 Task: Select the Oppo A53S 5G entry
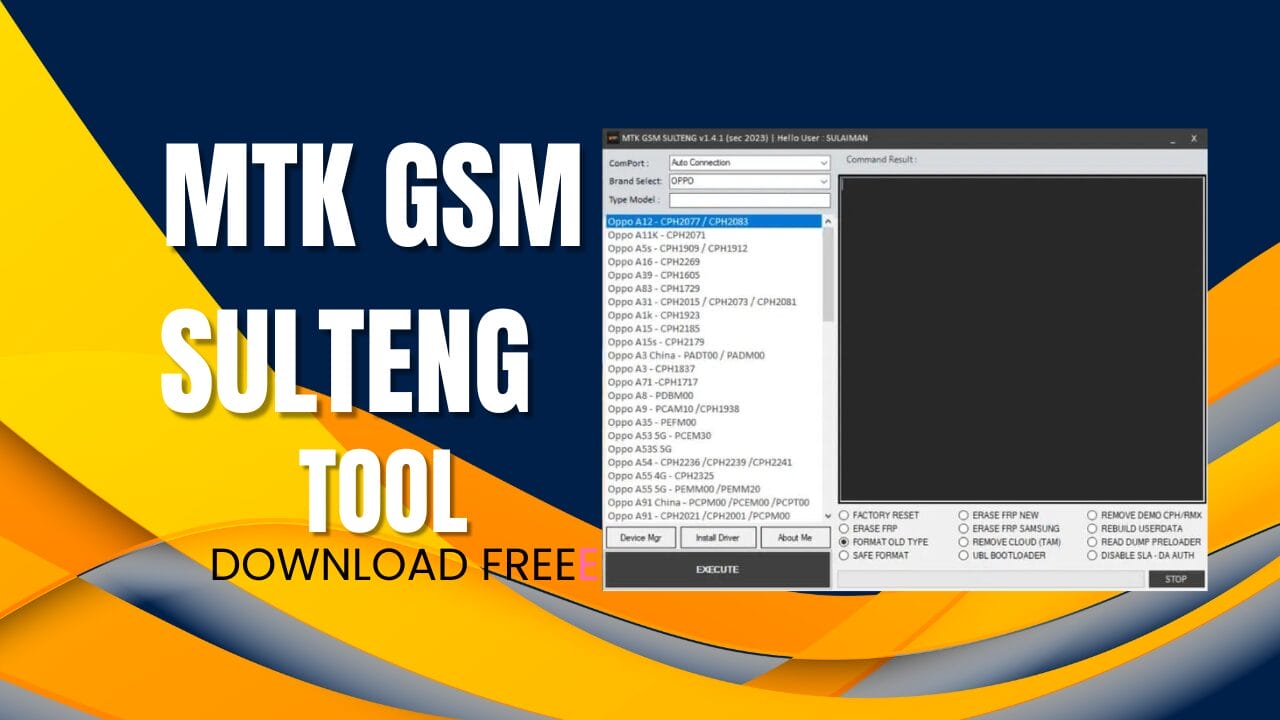[660, 451]
